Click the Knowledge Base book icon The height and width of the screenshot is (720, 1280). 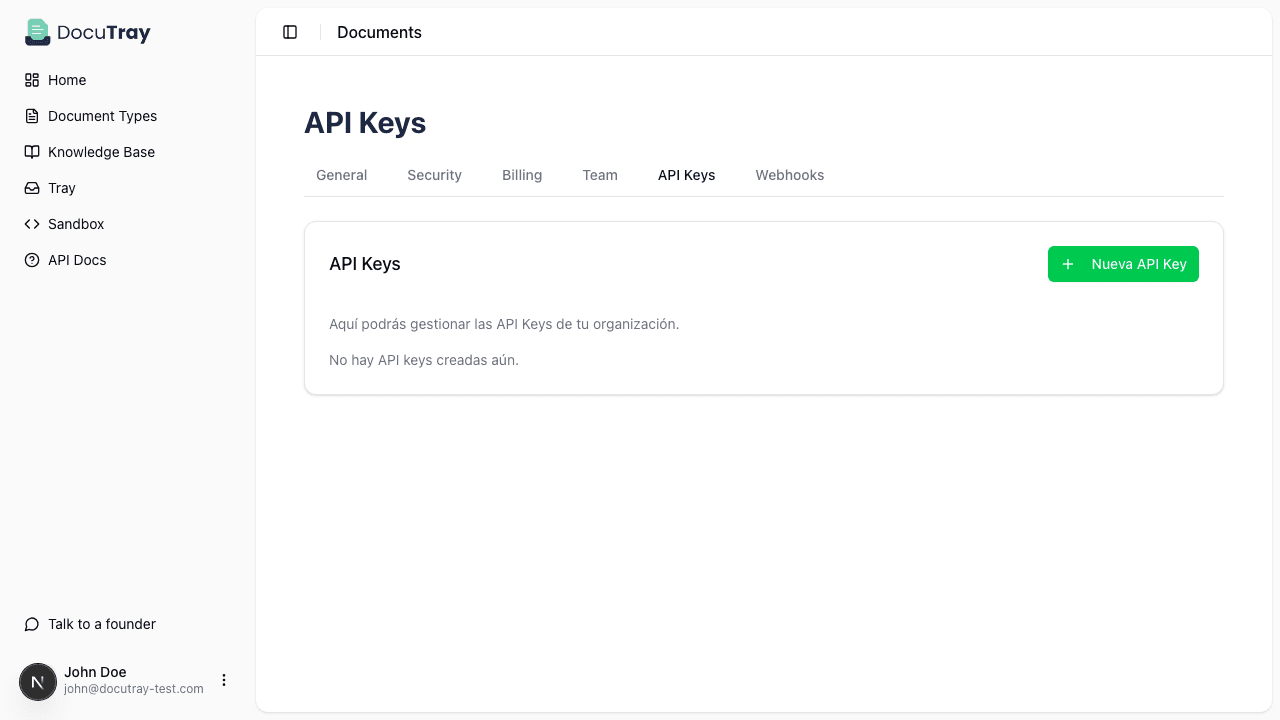coord(31,152)
